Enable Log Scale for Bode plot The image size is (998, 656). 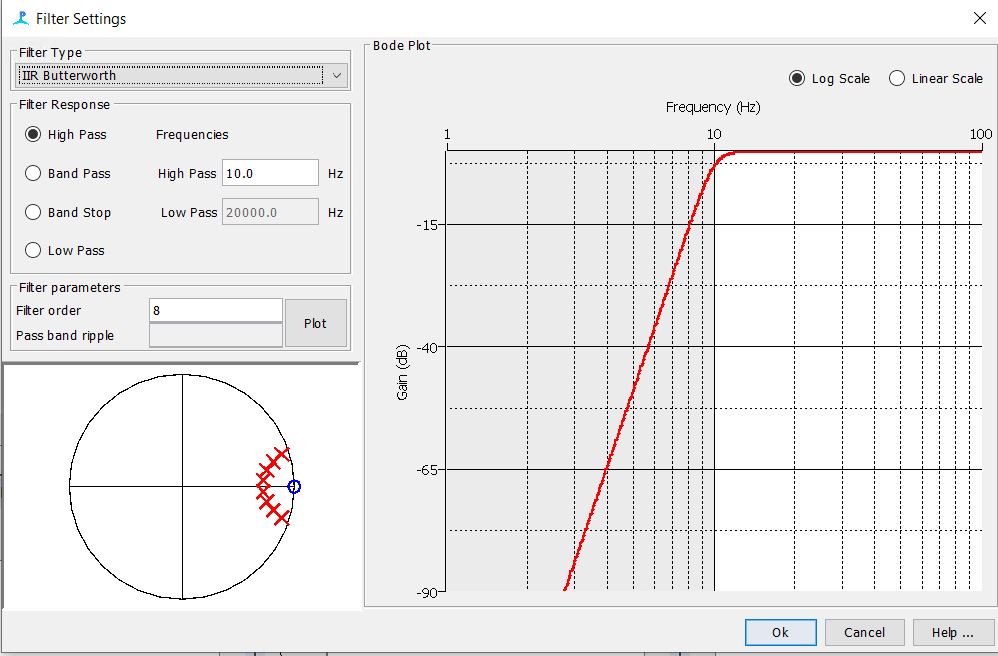coord(797,79)
